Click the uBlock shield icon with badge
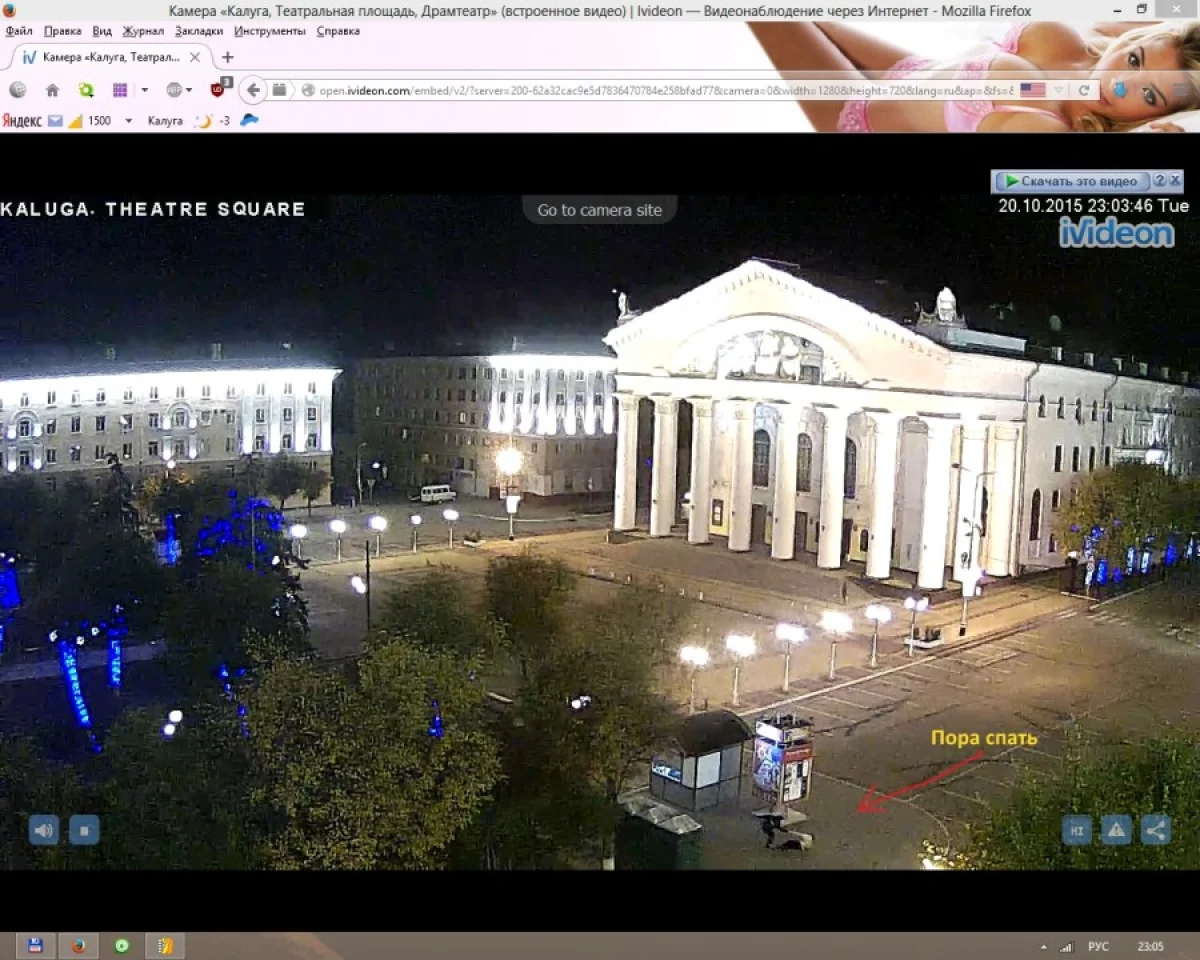The height and width of the screenshot is (960, 1200). click(219, 89)
